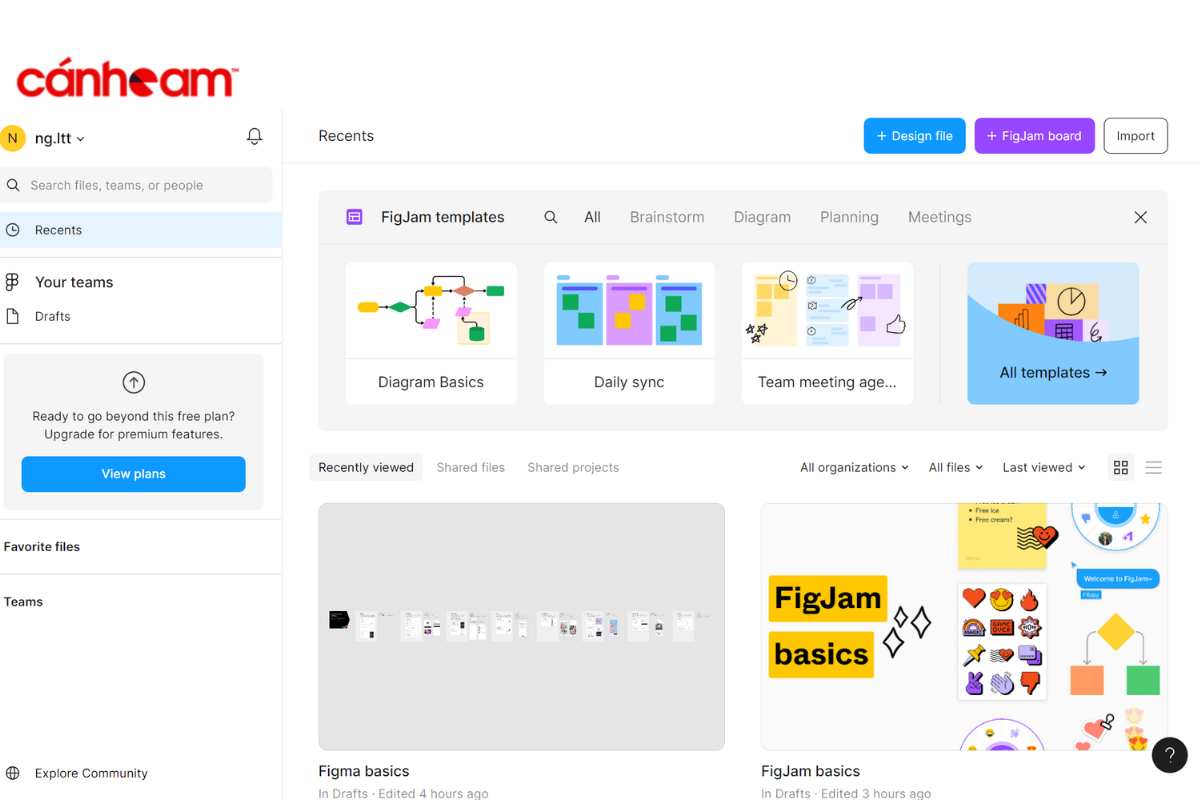Image resolution: width=1200 pixels, height=800 pixels.
Task: Switch to grid view
Action: coord(1121,467)
